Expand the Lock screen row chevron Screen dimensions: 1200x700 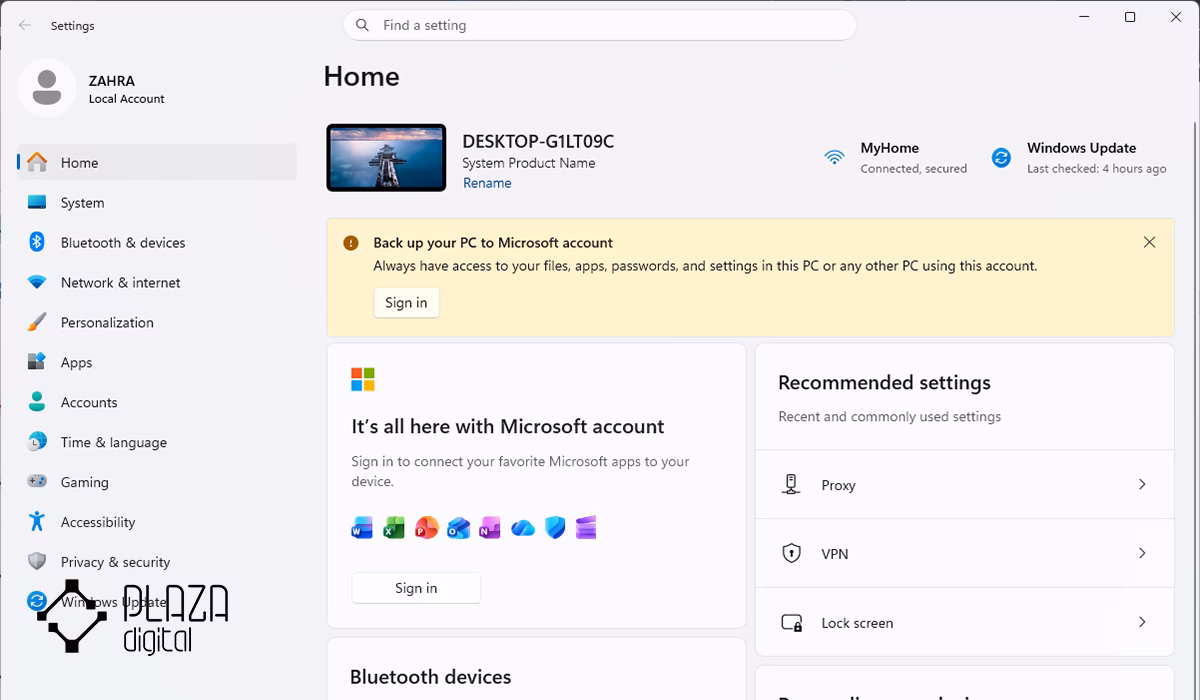(x=1142, y=622)
